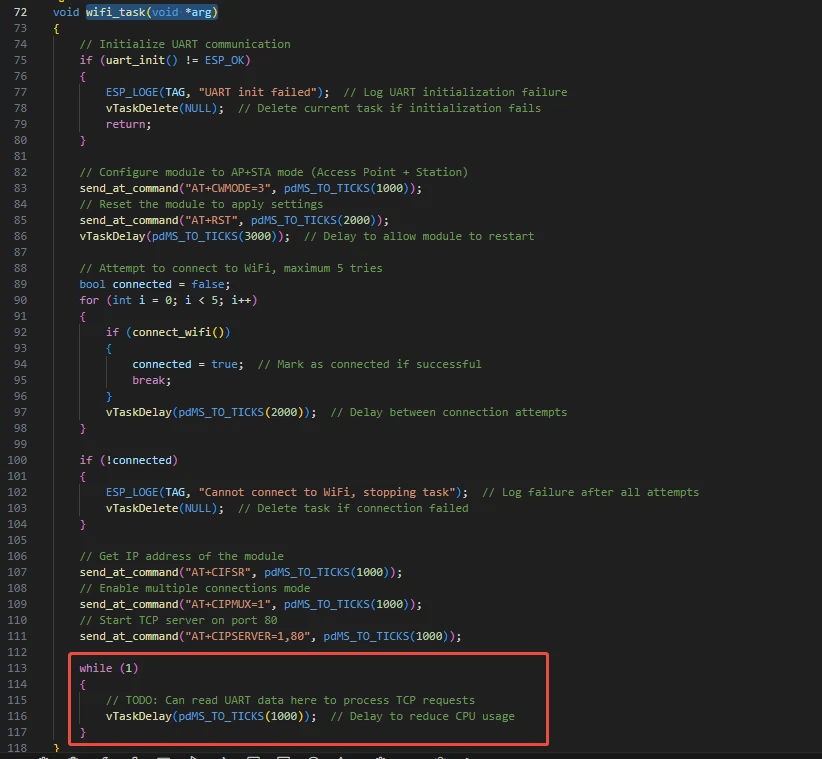This screenshot has height=759, width=822.
Task: Click line number 116 in the gutter
Action: pos(20,716)
